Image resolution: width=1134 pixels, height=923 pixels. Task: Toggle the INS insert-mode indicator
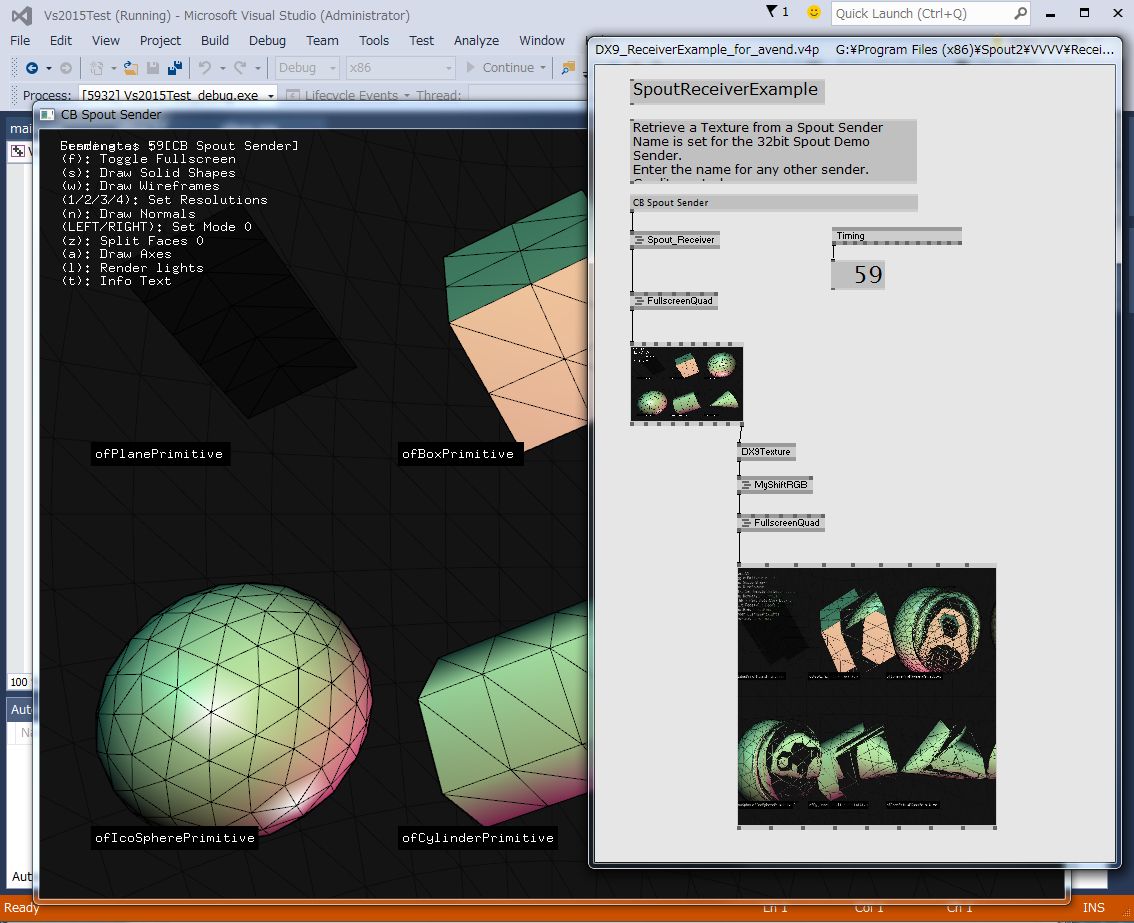(x=1093, y=908)
